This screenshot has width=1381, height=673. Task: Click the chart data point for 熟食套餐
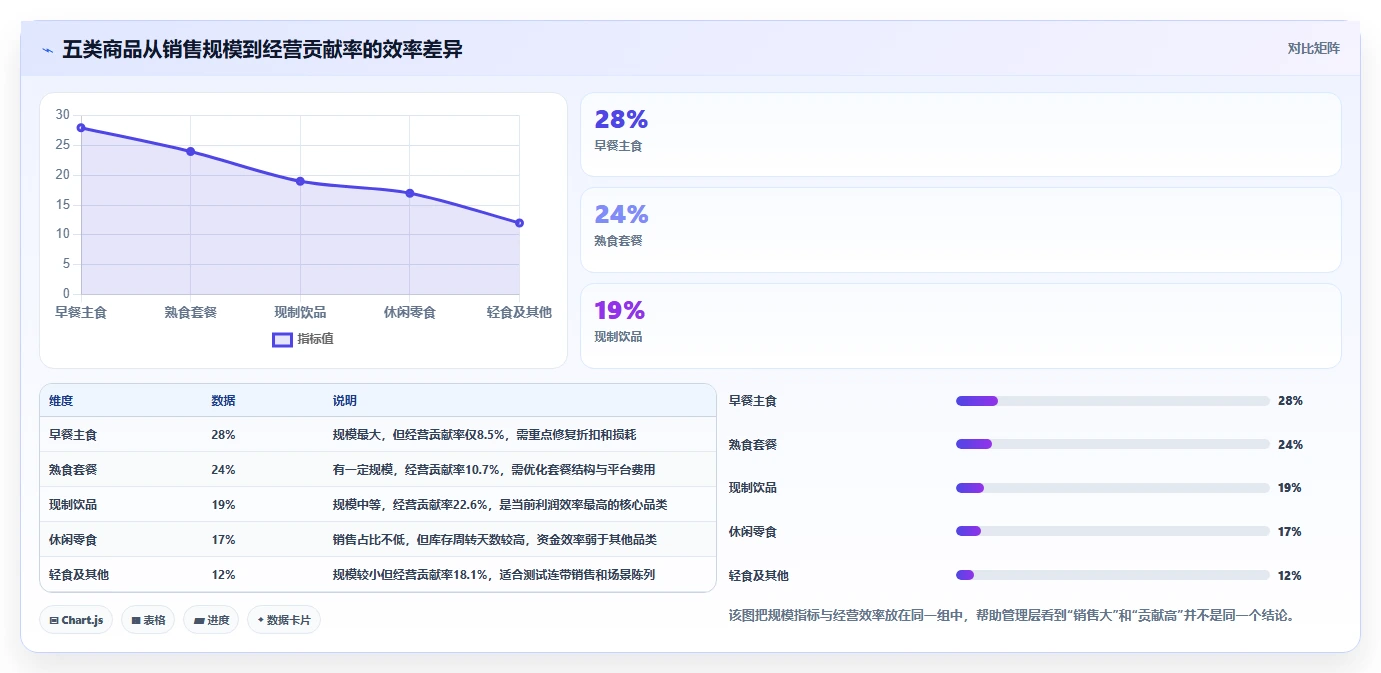point(190,151)
